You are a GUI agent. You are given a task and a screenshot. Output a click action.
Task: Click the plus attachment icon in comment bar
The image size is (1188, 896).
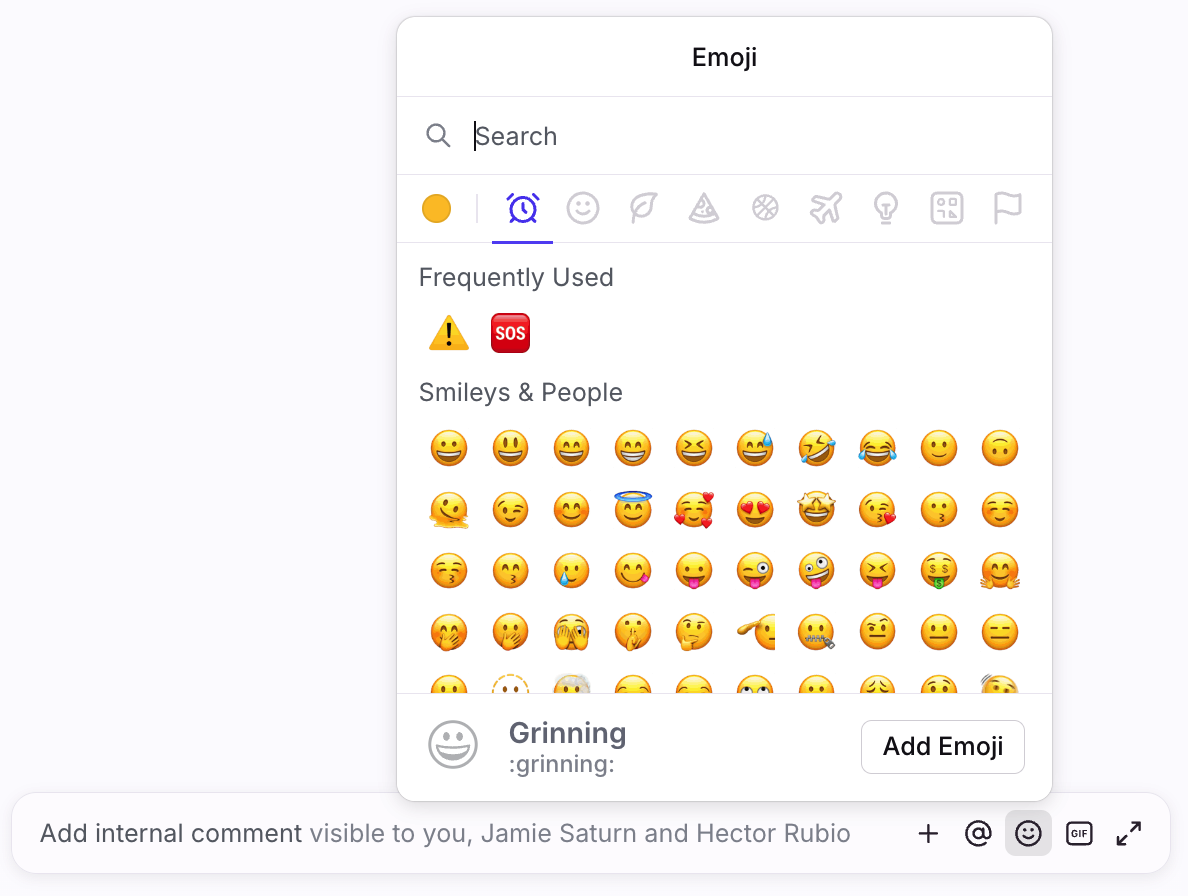point(928,833)
